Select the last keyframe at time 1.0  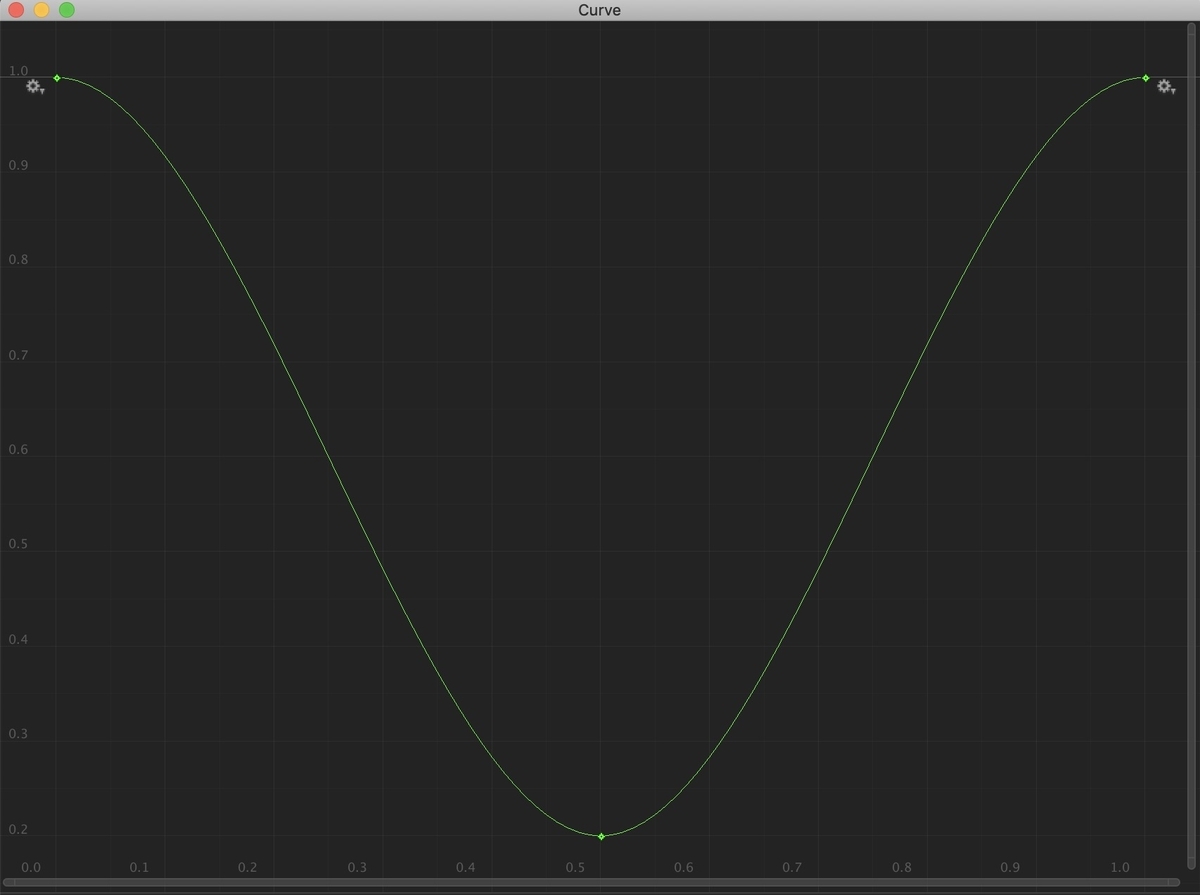[x=1146, y=78]
